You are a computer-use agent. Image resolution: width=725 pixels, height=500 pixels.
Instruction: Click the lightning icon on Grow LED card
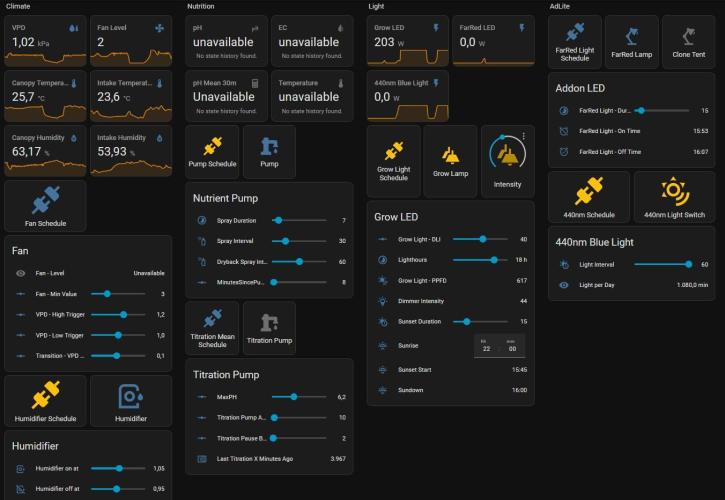pyautogui.click(x=436, y=28)
